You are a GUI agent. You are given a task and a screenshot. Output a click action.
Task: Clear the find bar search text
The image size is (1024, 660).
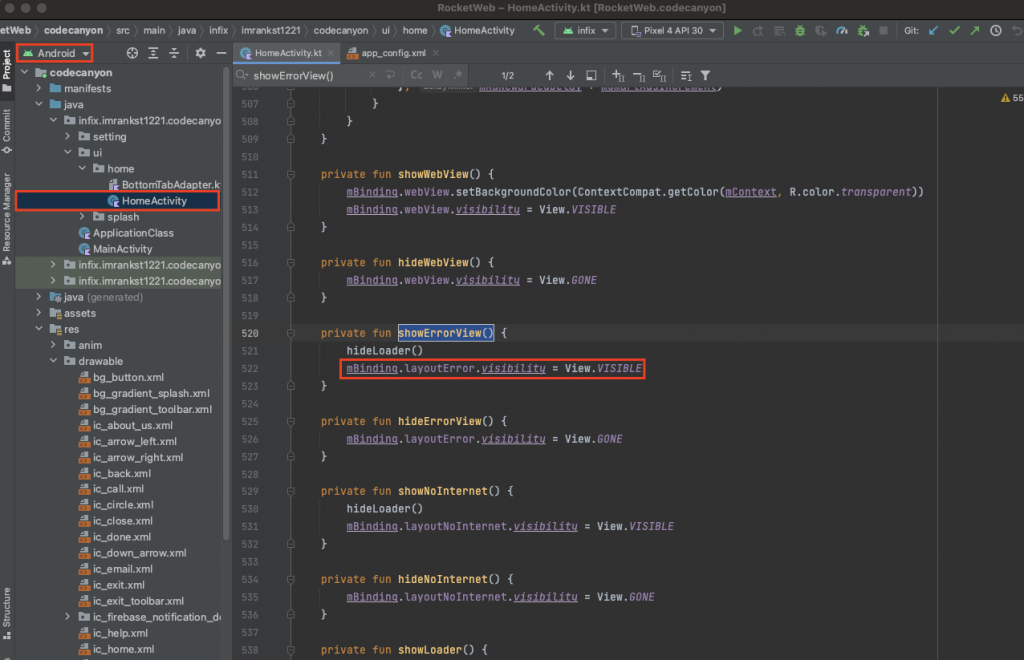tap(372, 75)
